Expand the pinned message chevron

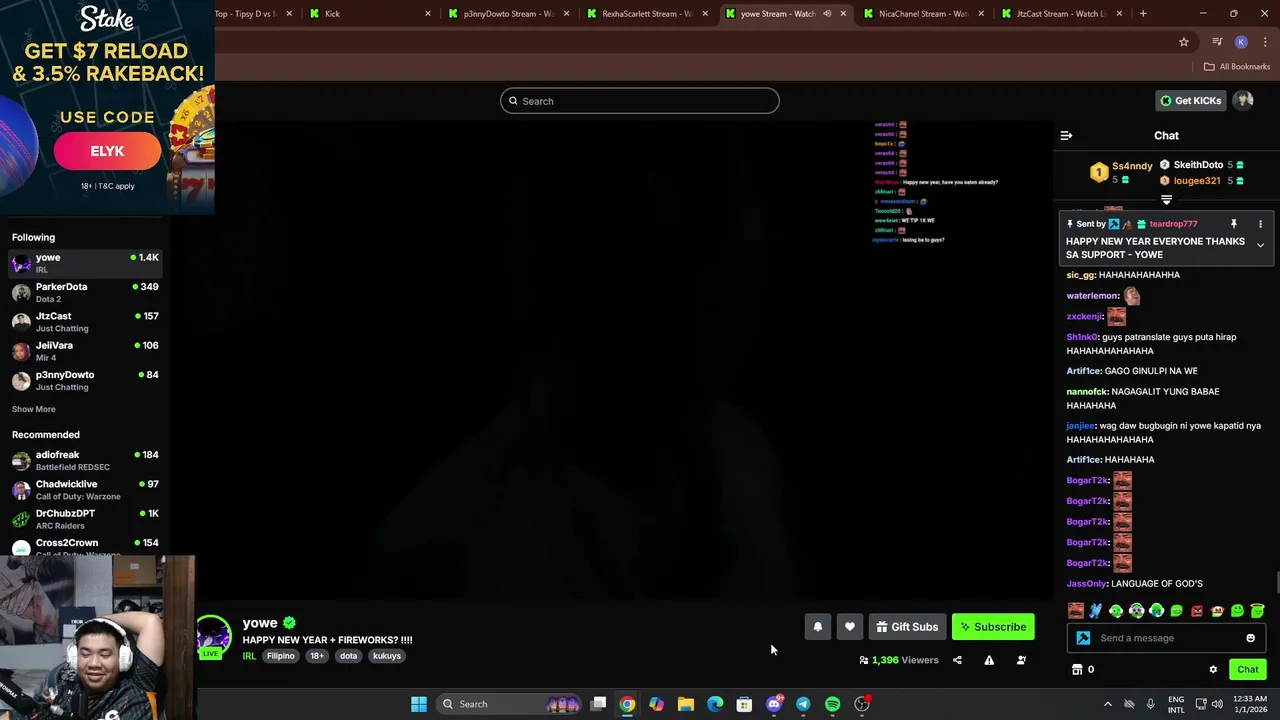point(1260,245)
